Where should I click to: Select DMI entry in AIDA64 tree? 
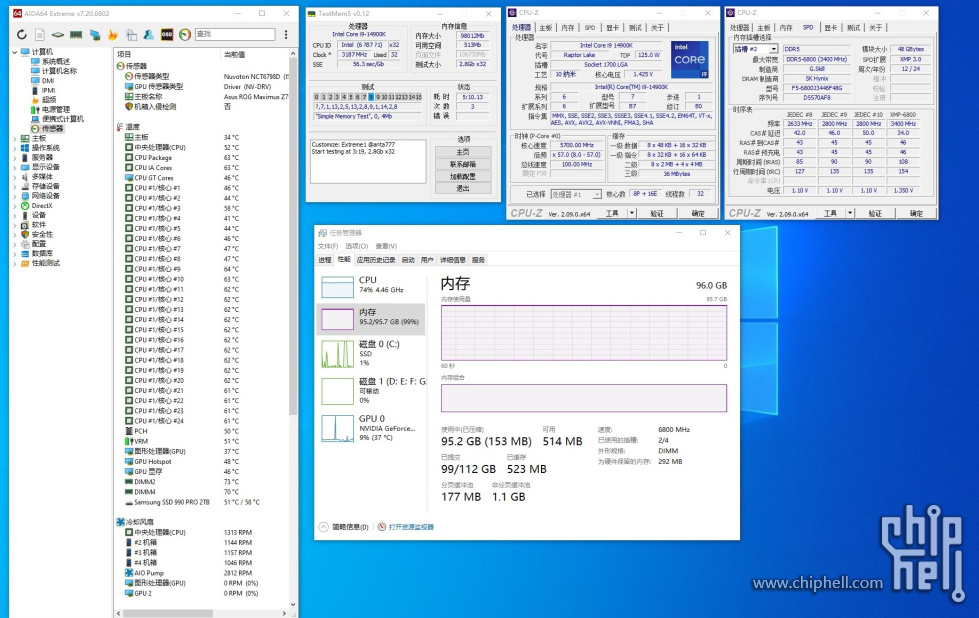48,81
